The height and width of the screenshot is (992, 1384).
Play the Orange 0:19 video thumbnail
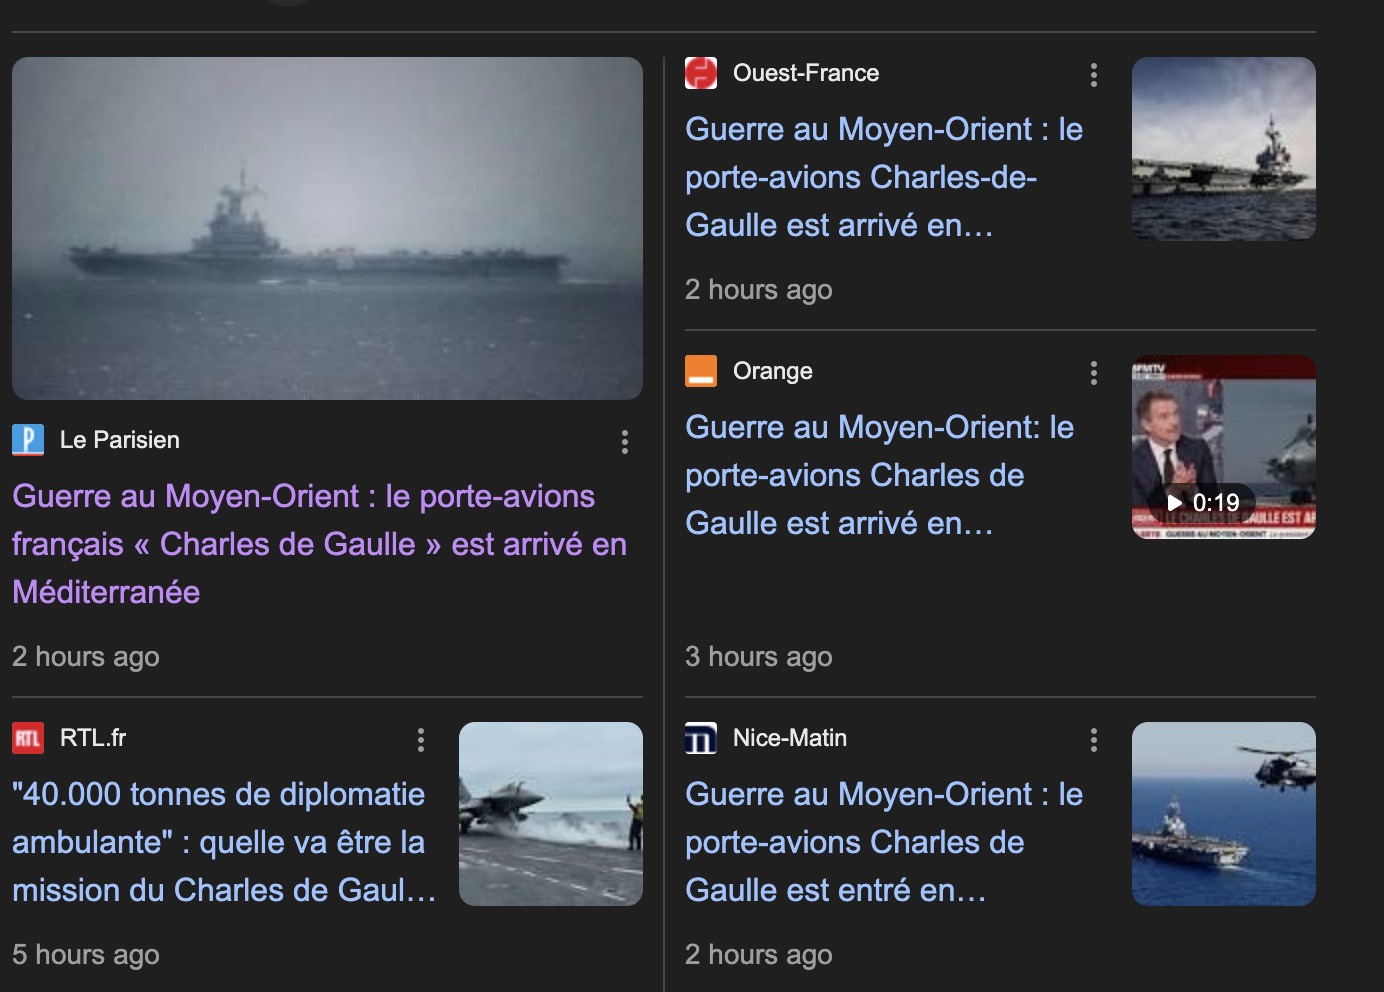[x=1224, y=447]
